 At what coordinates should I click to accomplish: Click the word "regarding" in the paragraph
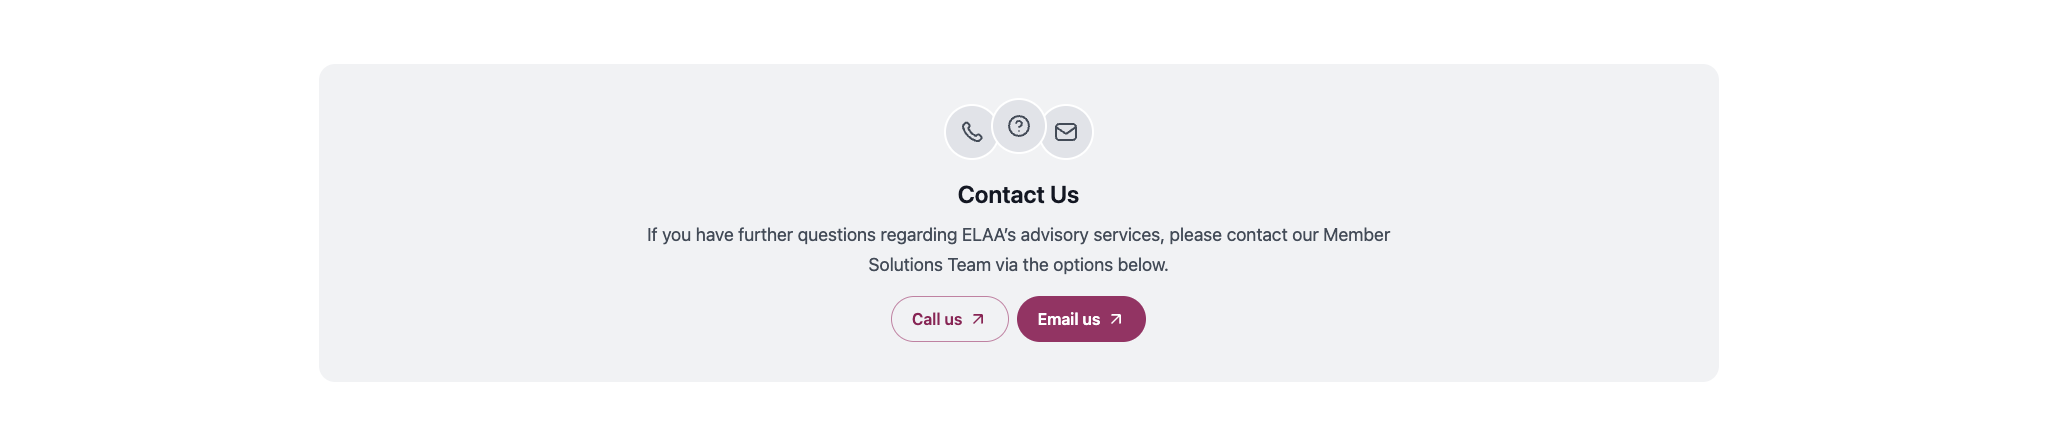[918, 235]
